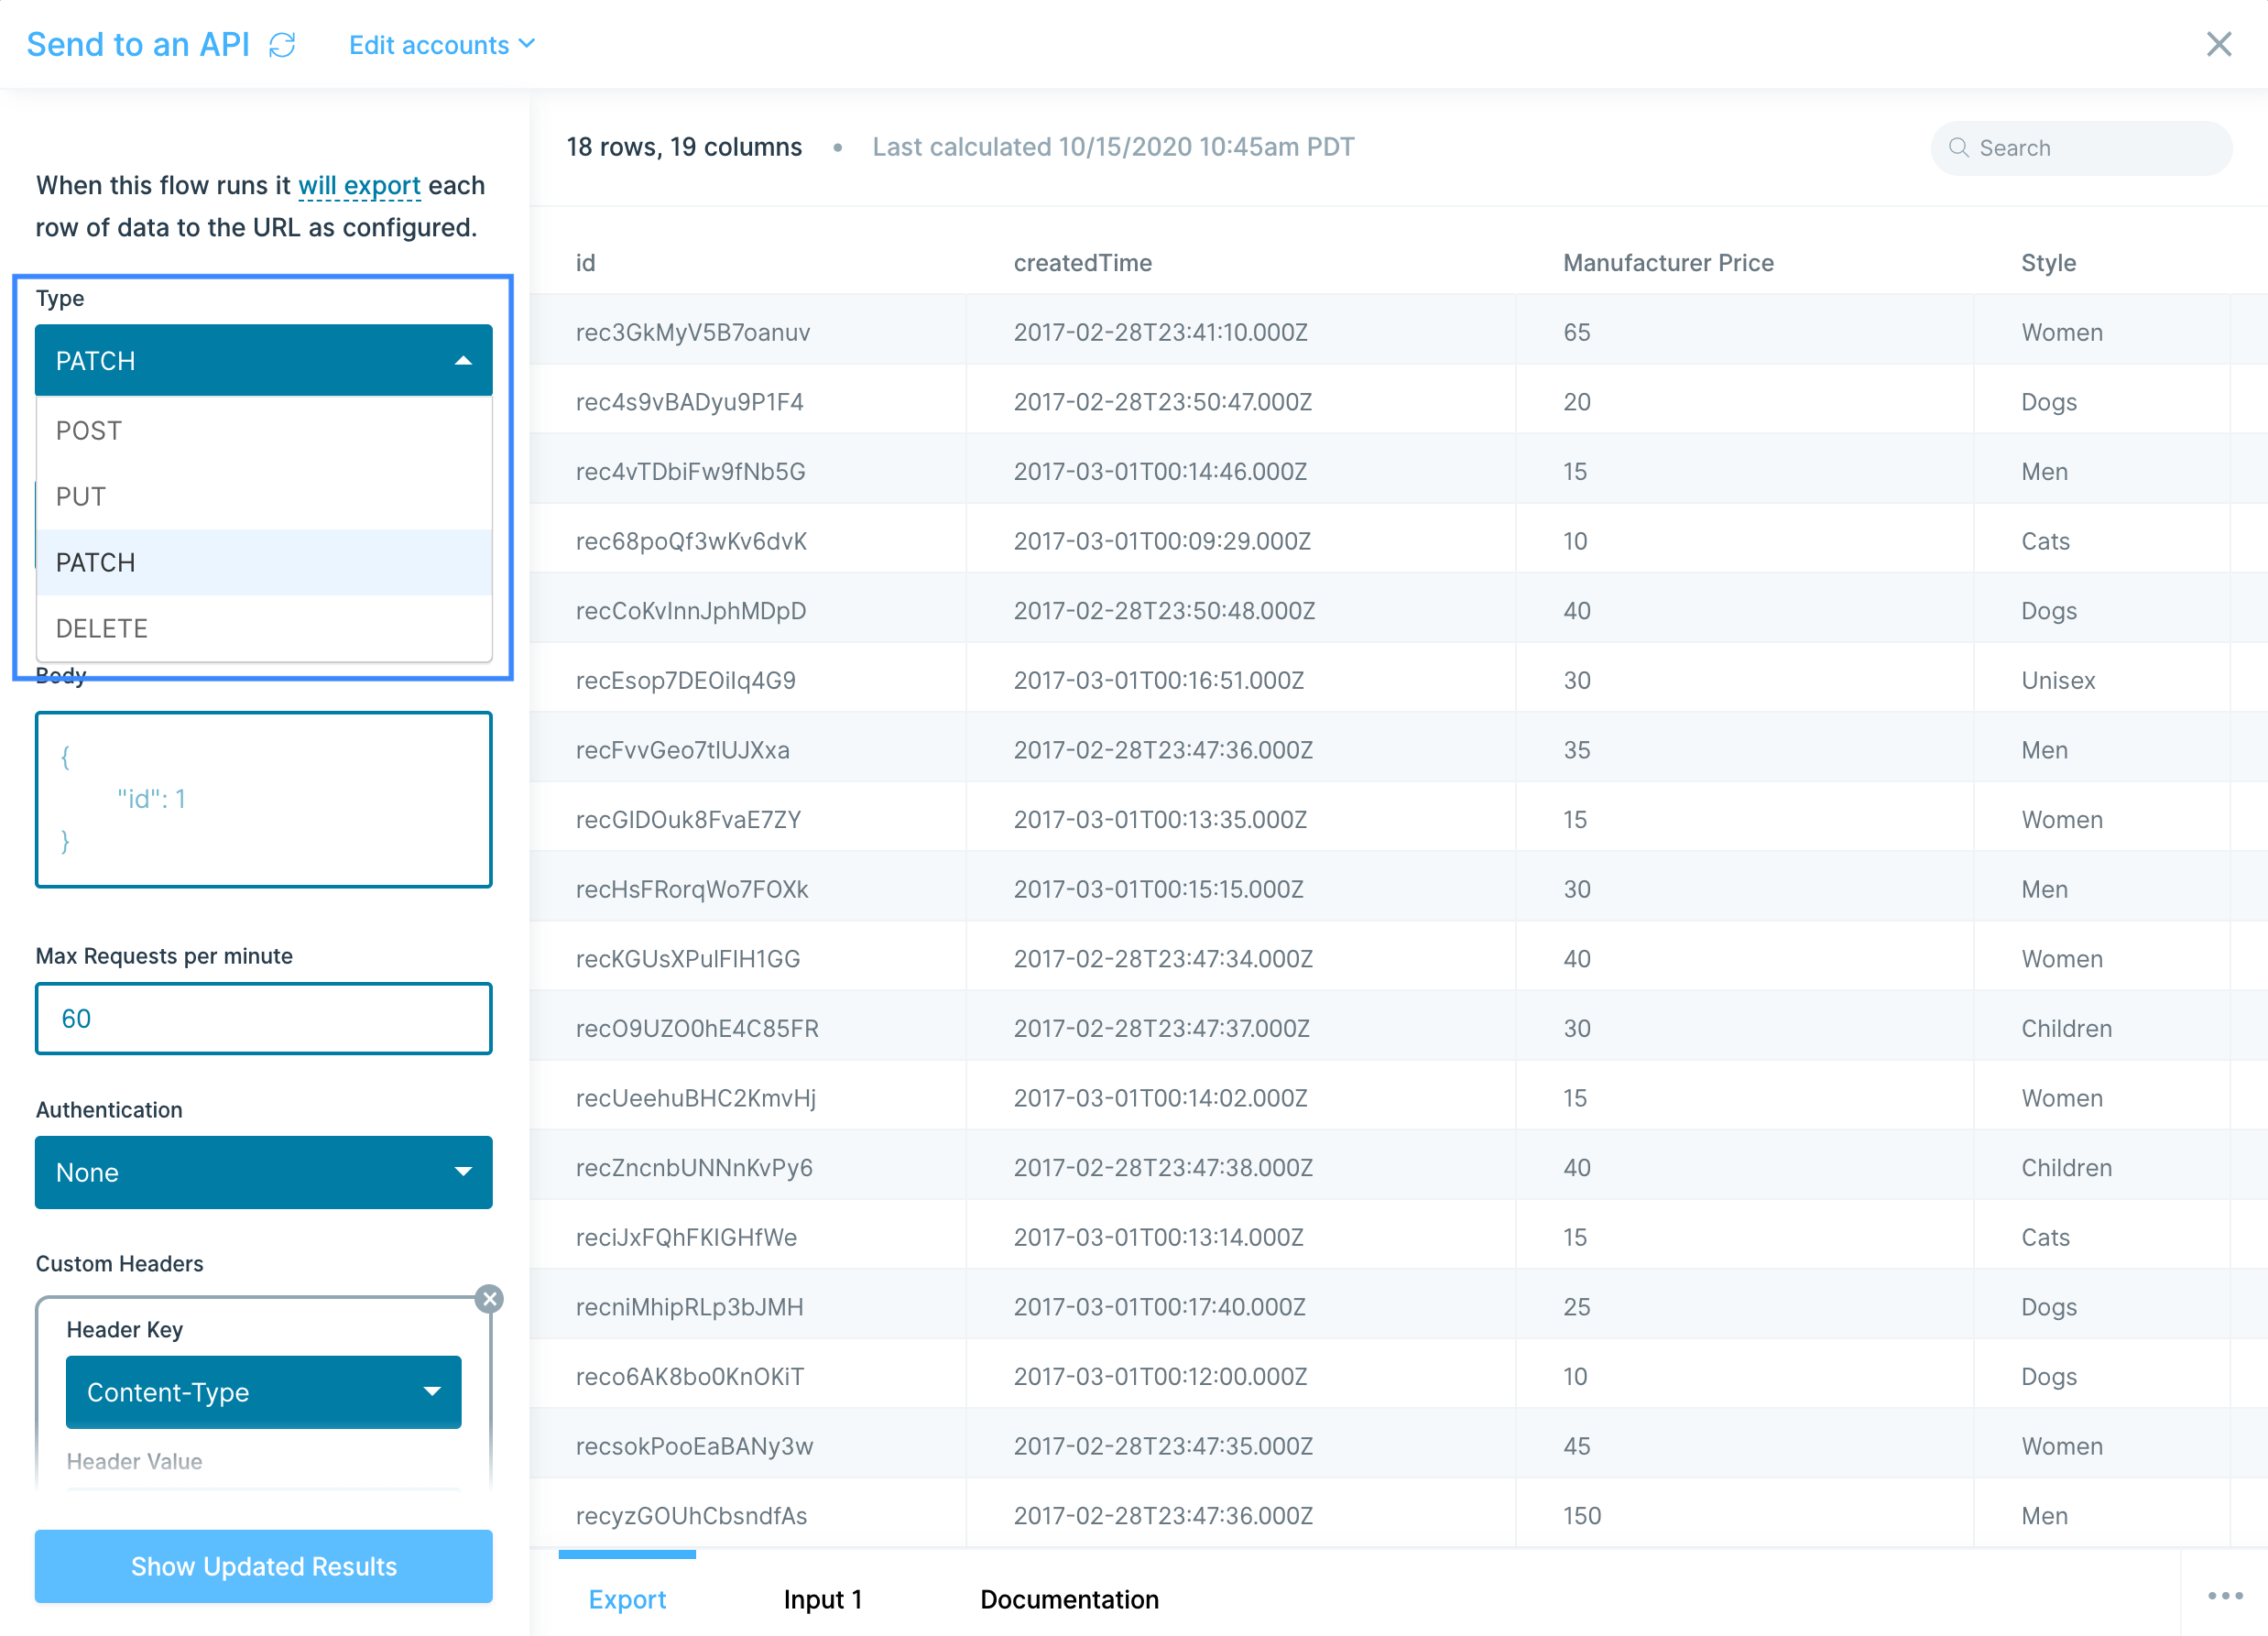Expand the Authentication dropdown set to None
Screen dimensions: 2268x1636
coord(264,1172)
